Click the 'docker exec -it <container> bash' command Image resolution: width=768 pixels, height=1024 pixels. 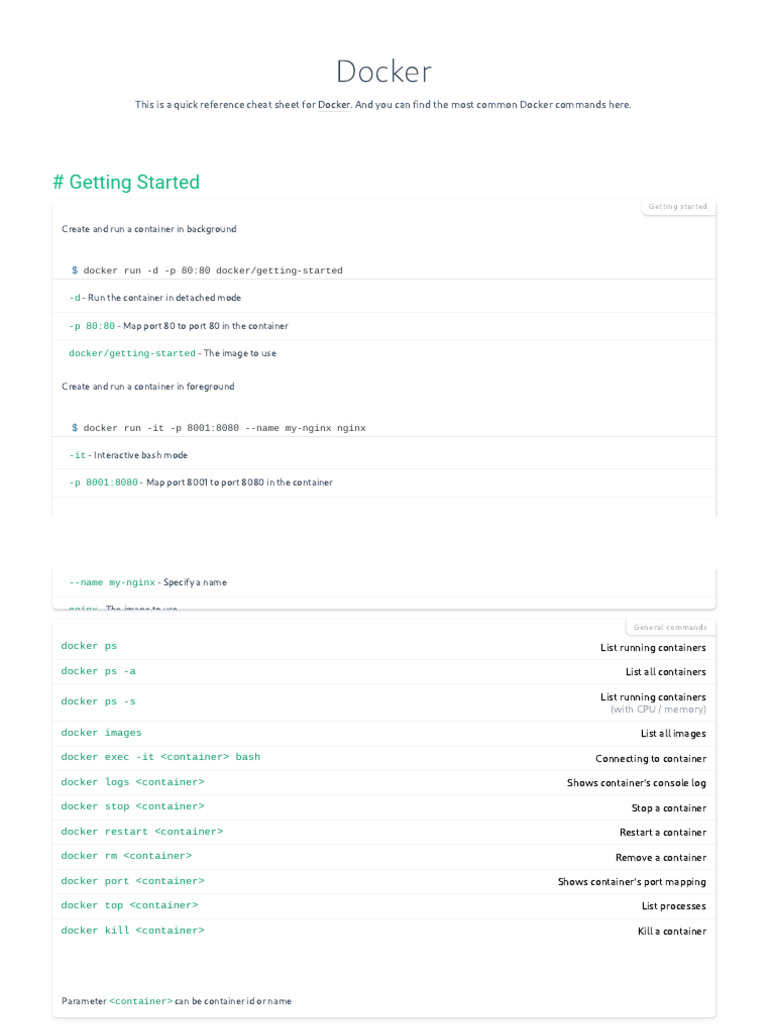point(160,757)
